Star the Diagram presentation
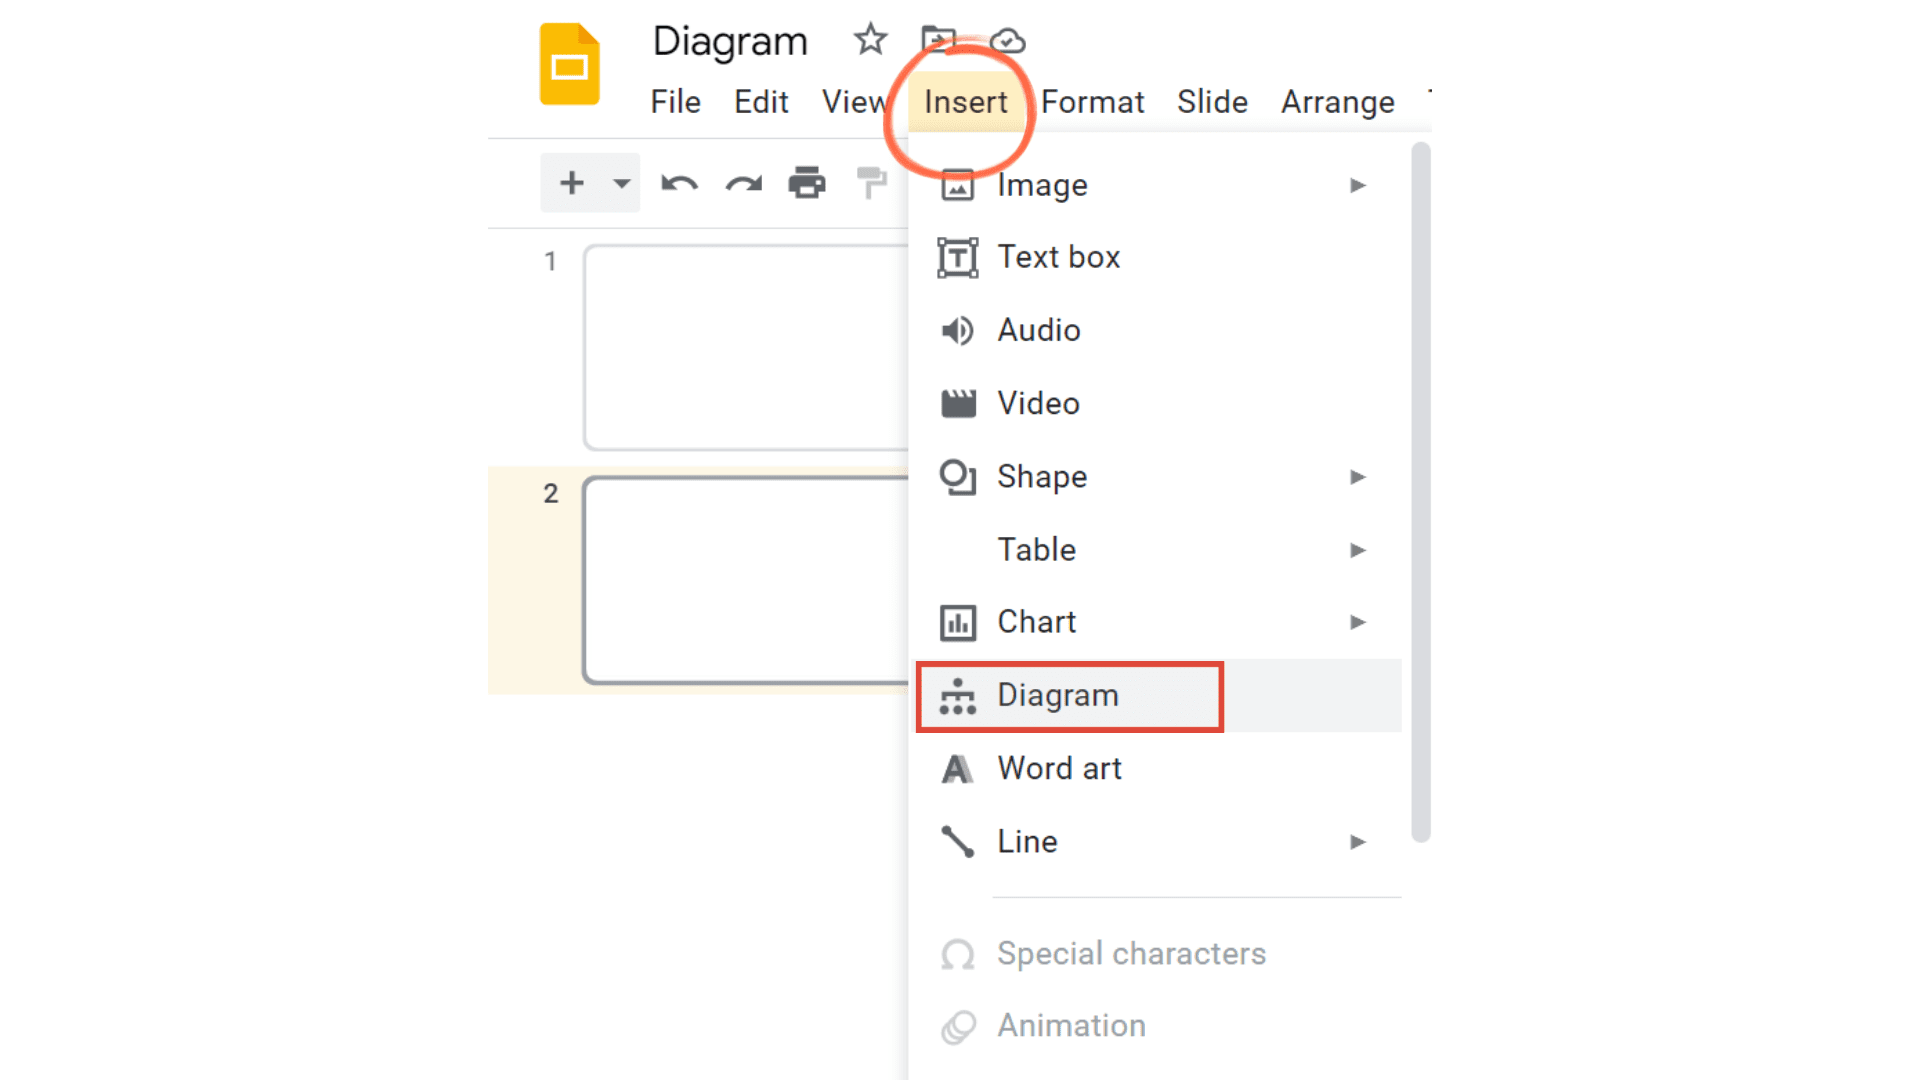Image resolution: width=1920 pixels, height=1080 pixels. (x=868, y=41)
